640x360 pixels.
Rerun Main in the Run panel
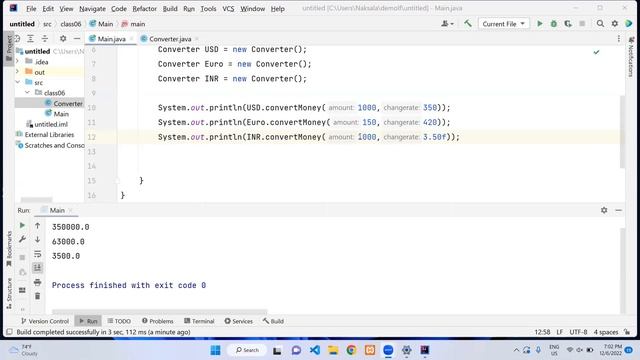point(22,225)
